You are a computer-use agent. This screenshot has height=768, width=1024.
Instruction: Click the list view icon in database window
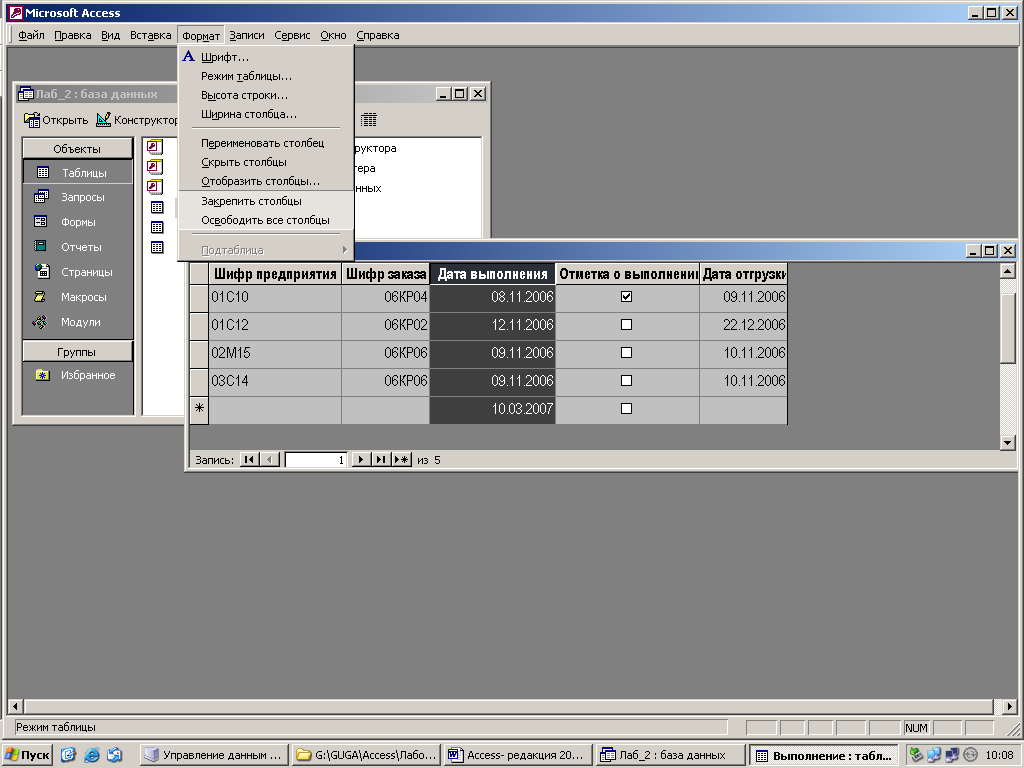click(x=369, y=120)
